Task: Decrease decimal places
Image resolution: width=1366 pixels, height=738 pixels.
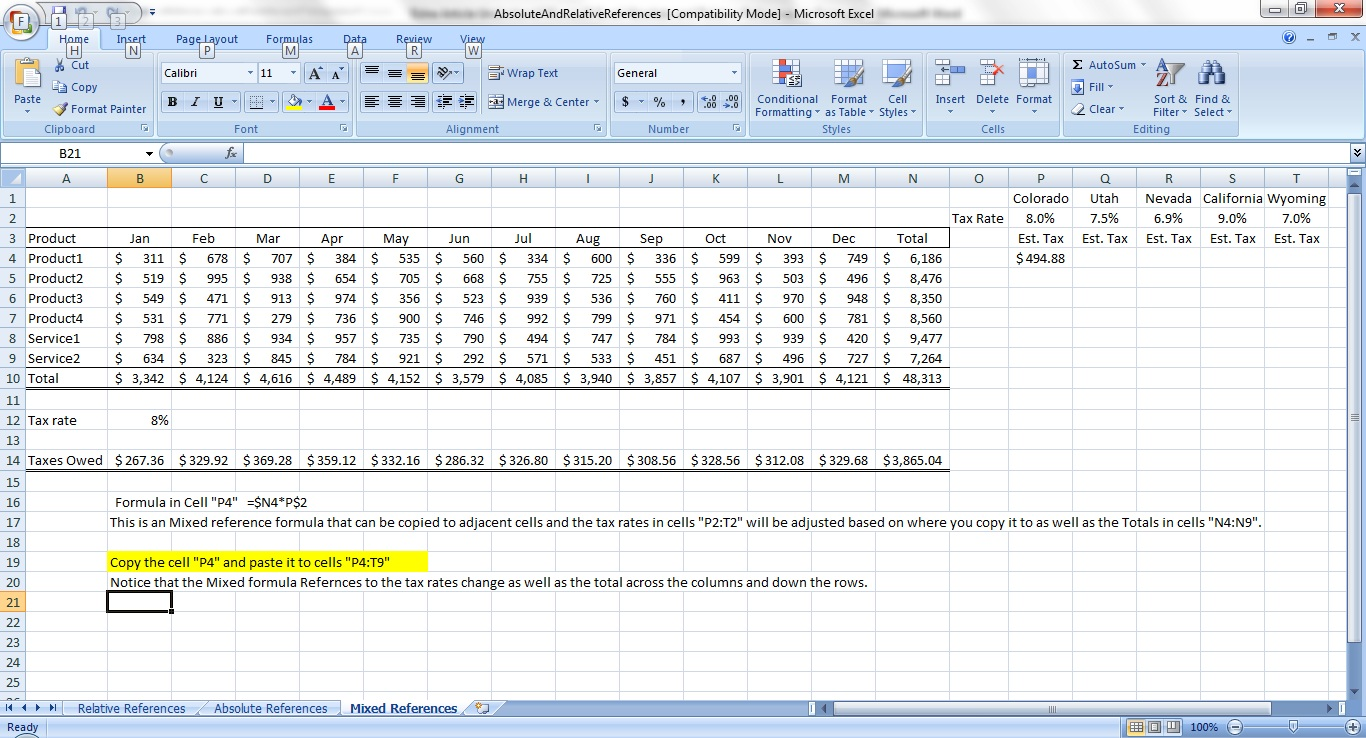Action: click(x=731, y=102)
